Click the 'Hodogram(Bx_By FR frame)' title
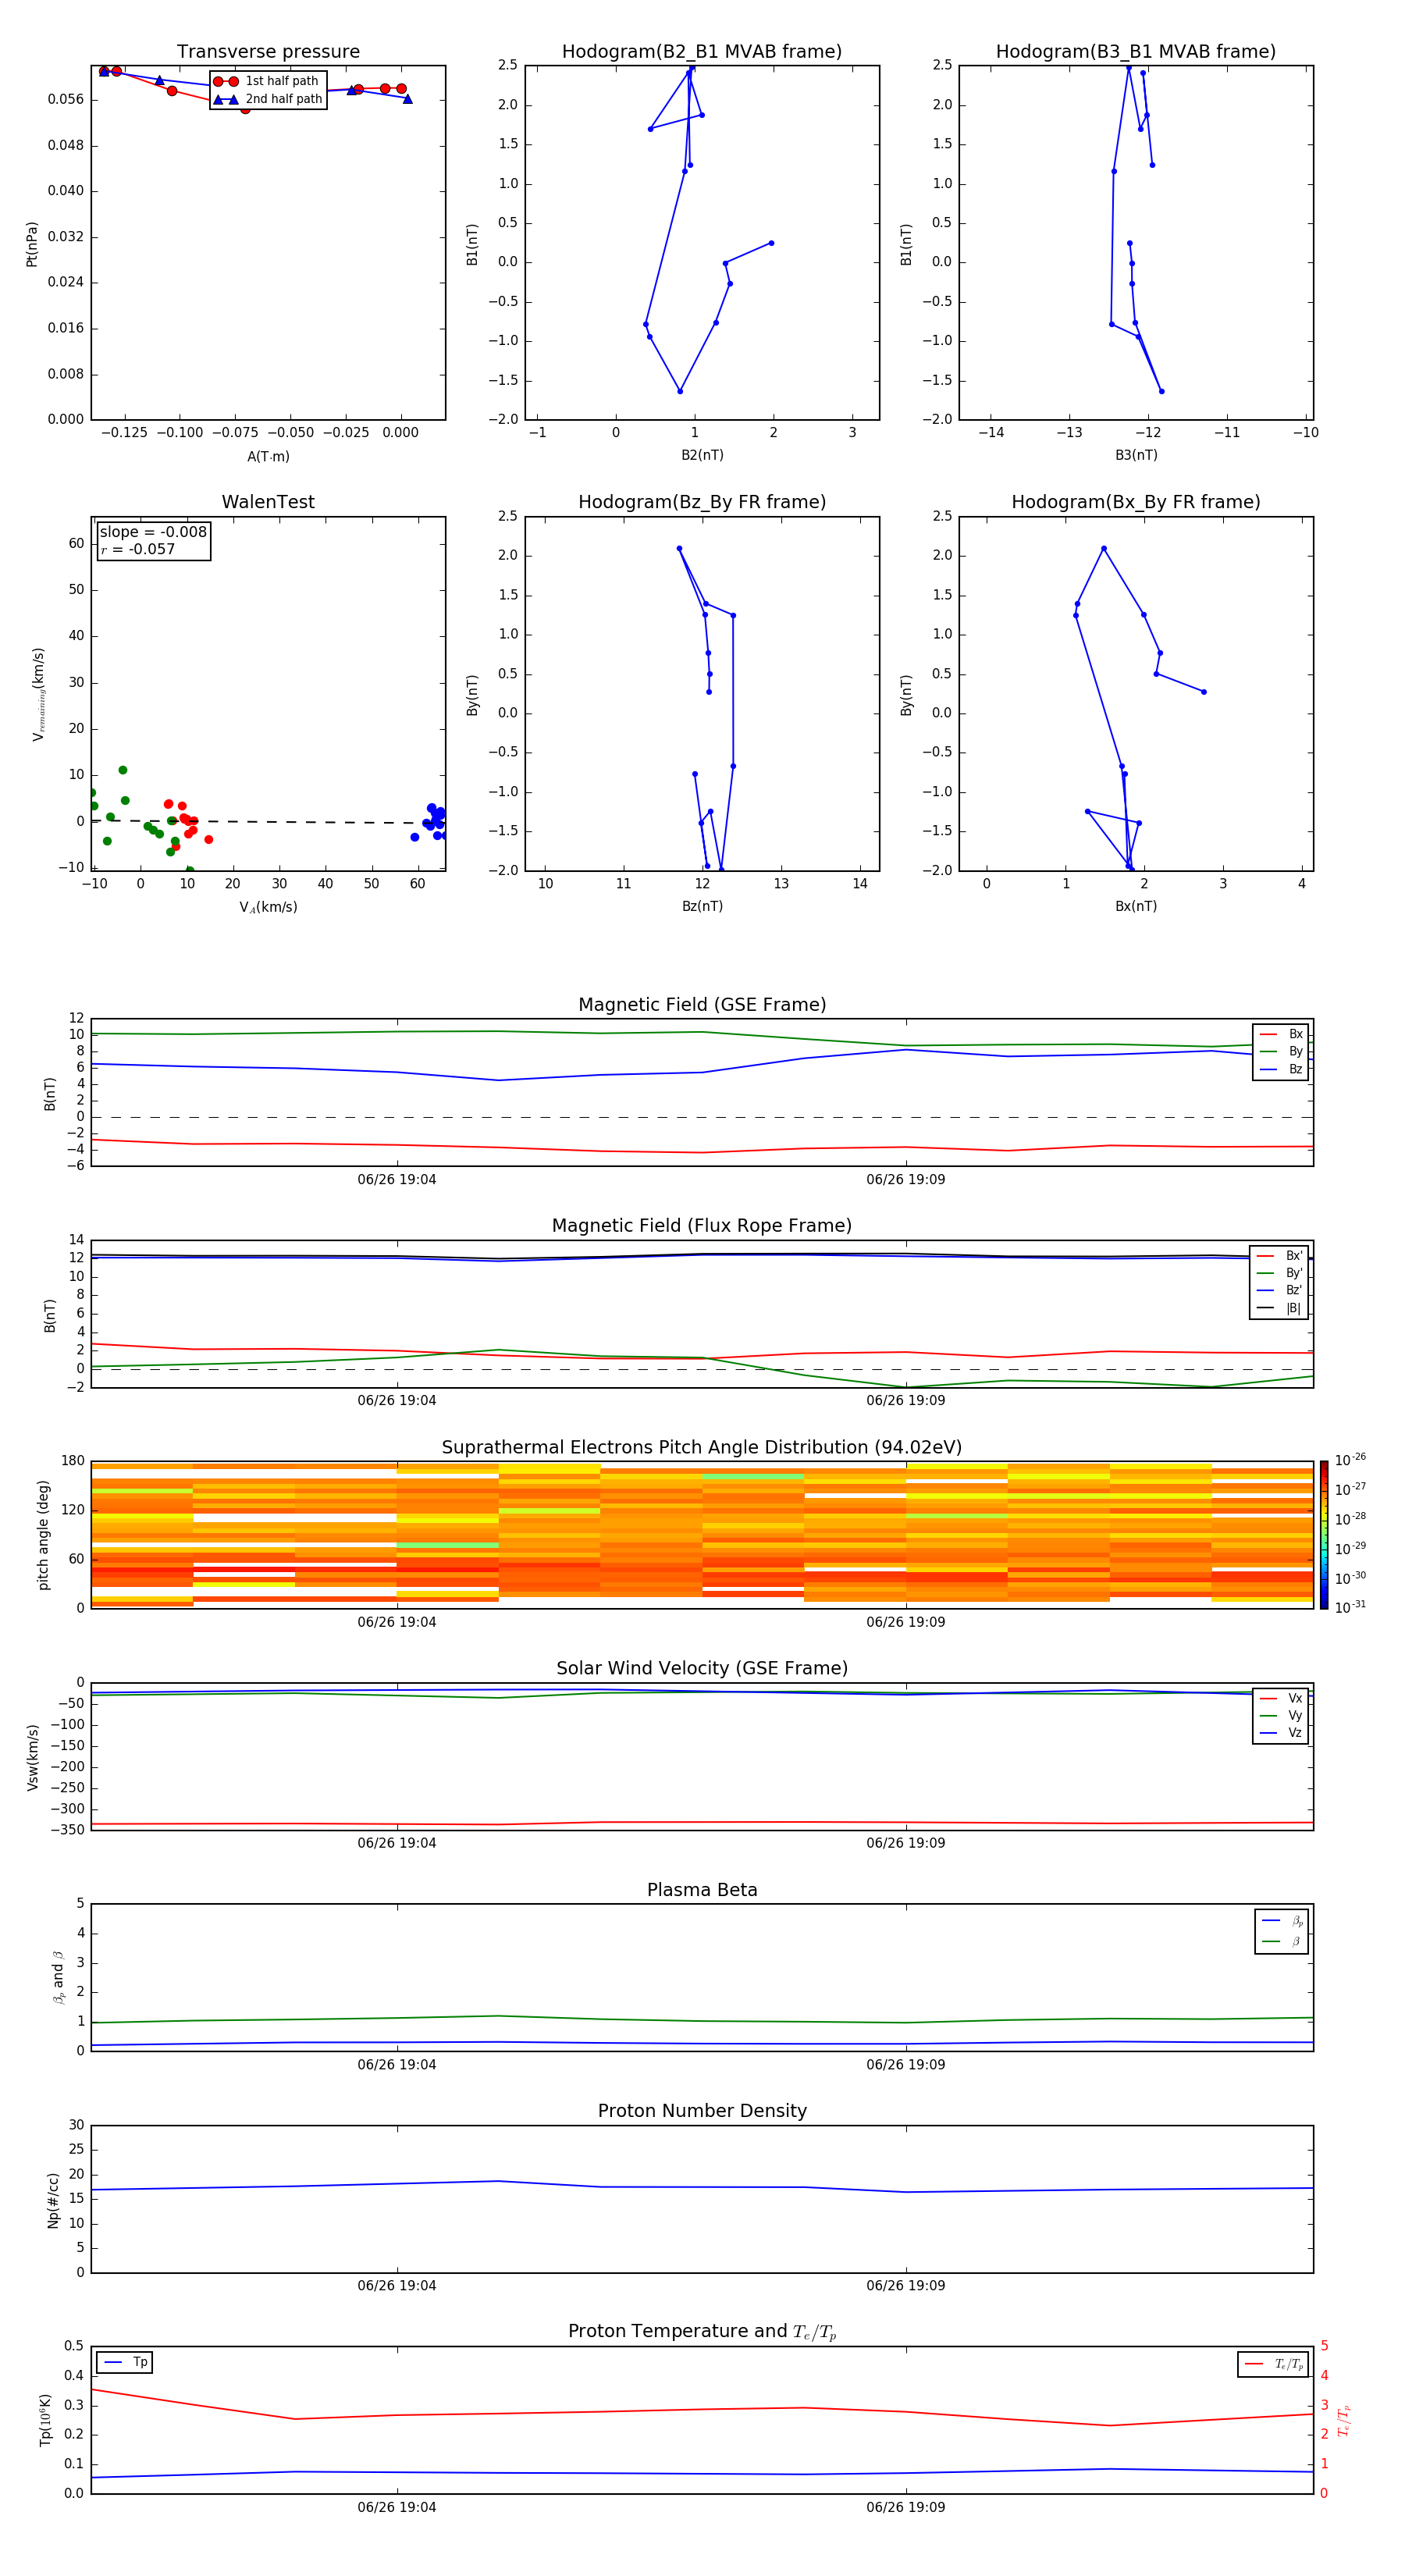This screenshot has width=1405, height=2576. point(1136,502)
